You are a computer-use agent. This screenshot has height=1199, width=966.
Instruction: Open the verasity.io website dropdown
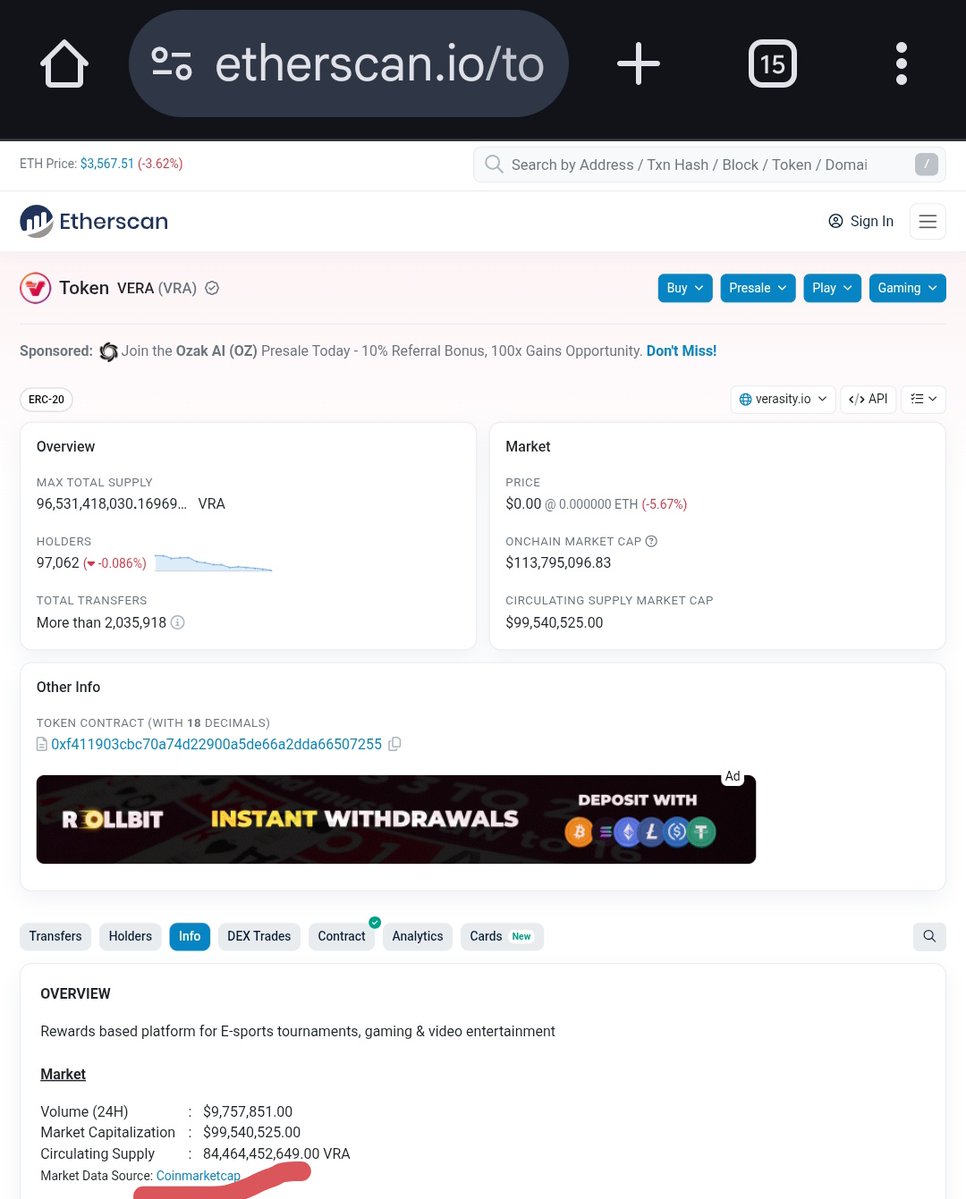(x=783, y=399)
